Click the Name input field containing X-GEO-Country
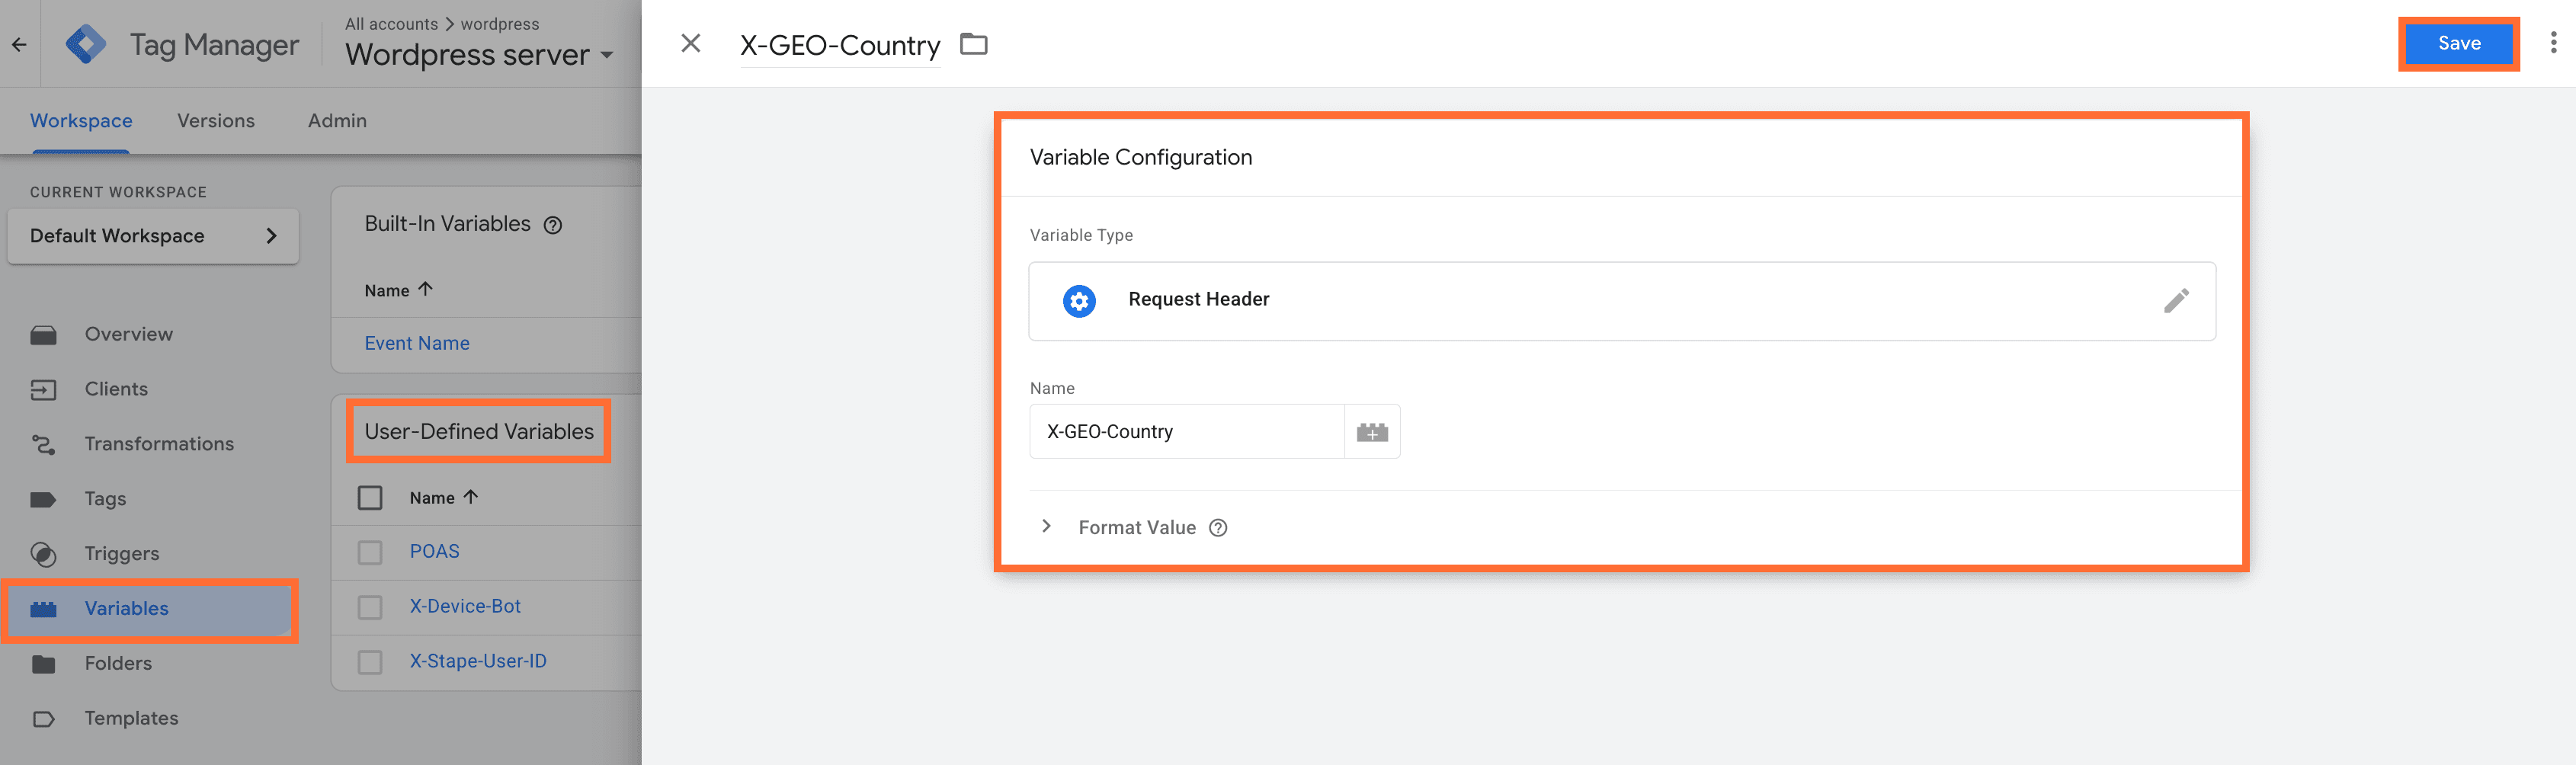The height and width of the screenshot is (765, 2576). (x=1186, y=431)
